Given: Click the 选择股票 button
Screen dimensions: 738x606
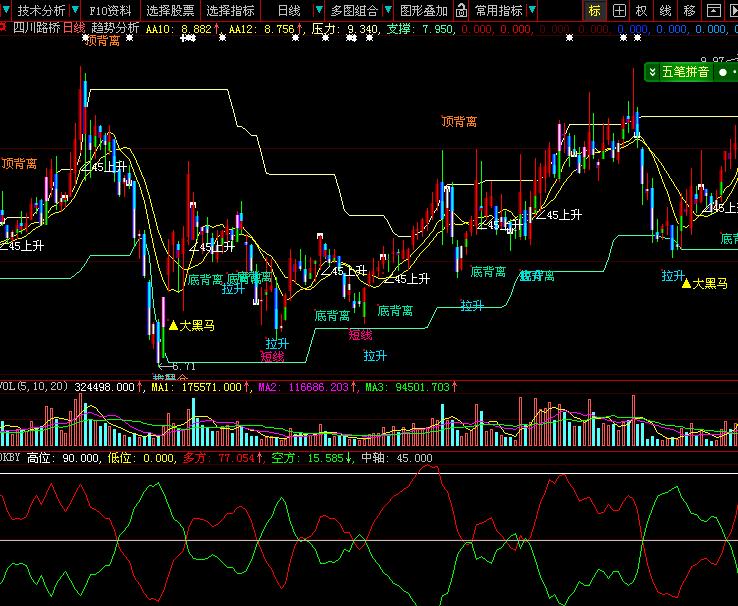Looking at the screenshot, I should (x=170, y=11).
